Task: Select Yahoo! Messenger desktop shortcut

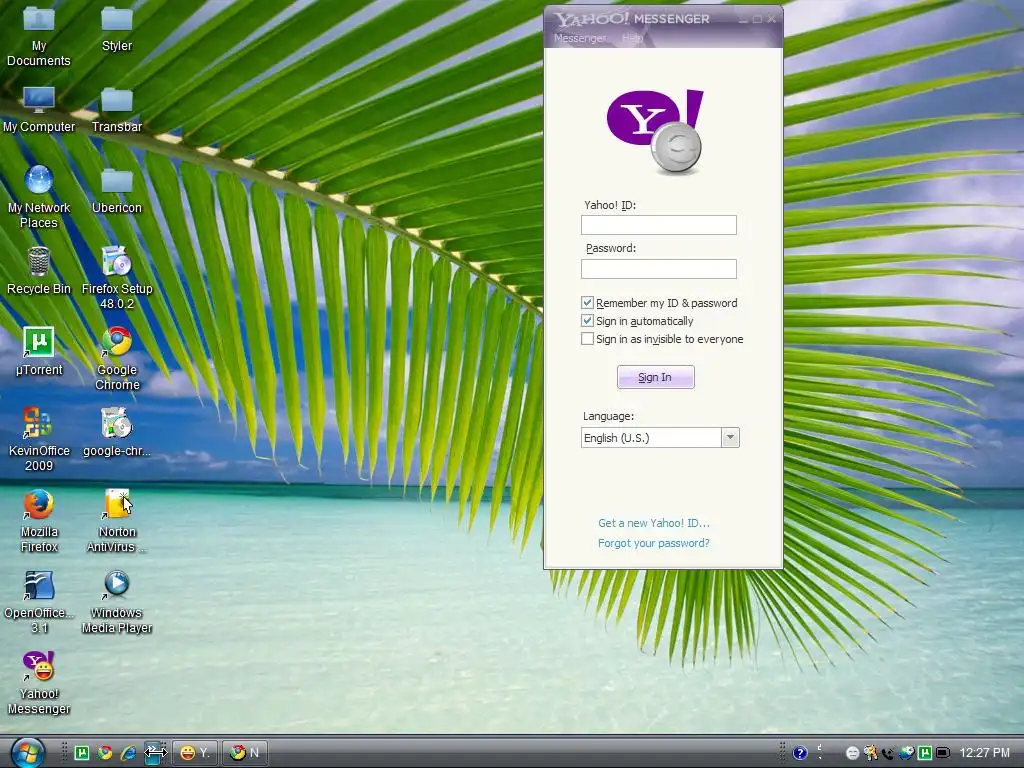Action: (39, 682)
